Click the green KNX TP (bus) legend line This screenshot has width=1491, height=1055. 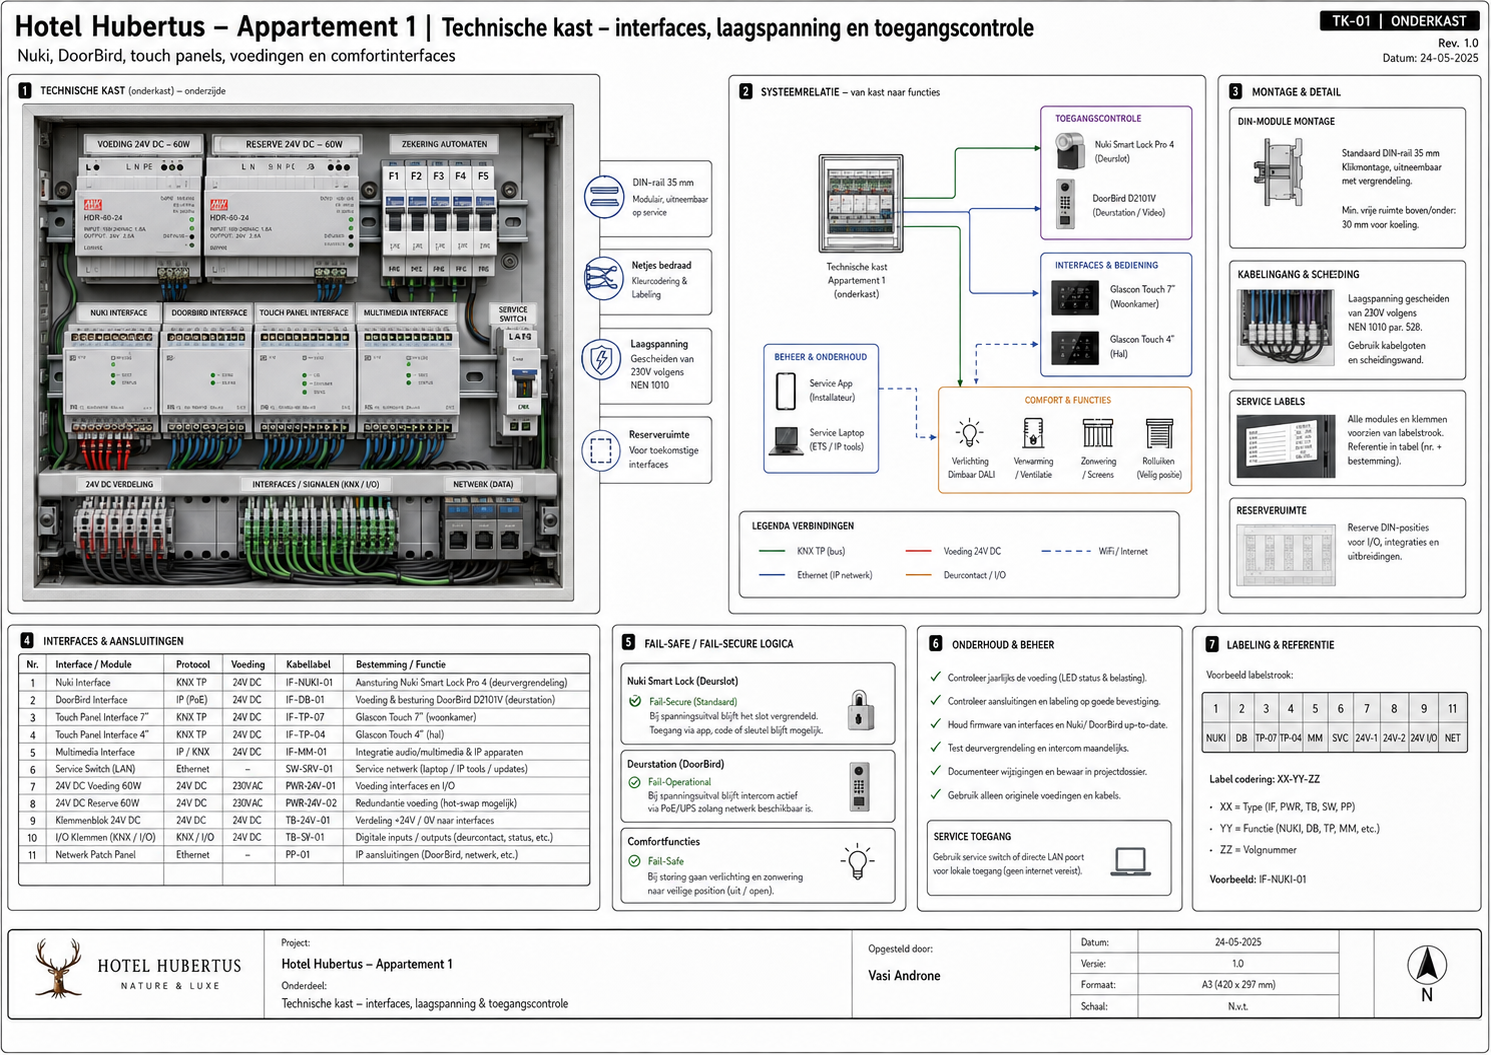pos(772,551)
